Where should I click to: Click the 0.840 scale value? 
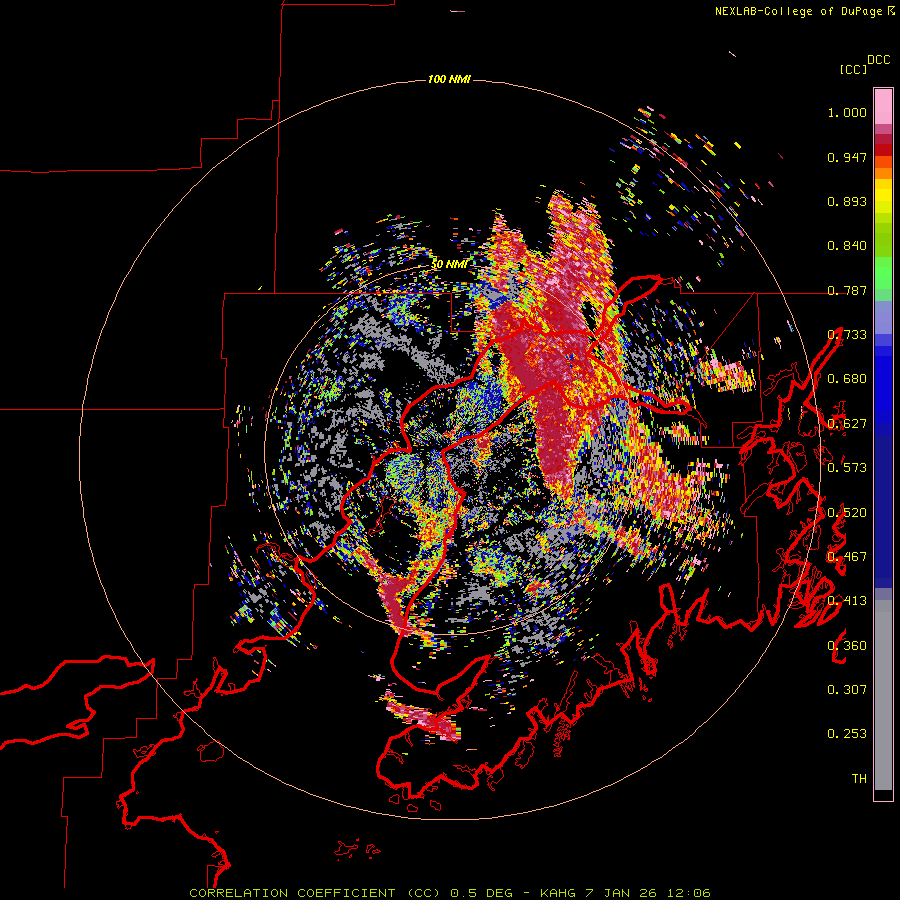[847, 246]
